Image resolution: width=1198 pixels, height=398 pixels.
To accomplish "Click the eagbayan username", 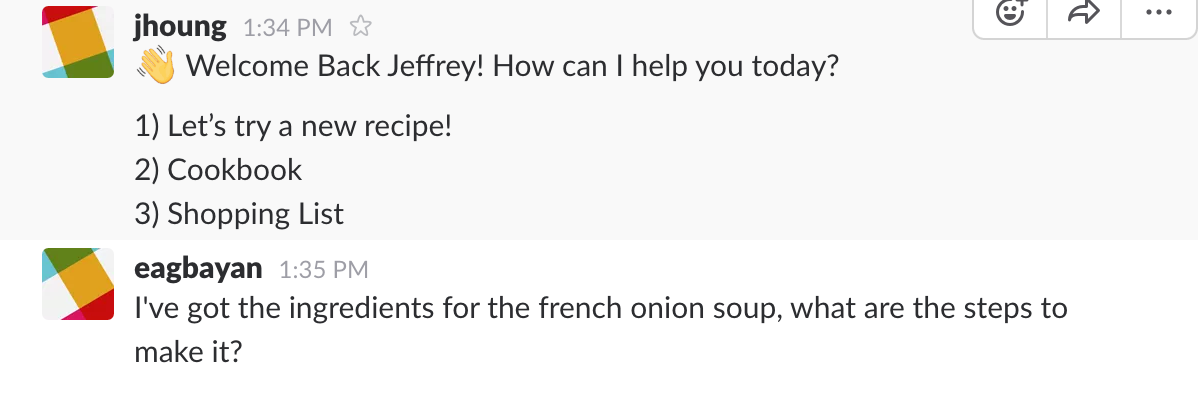I will (x=198, y=269).
